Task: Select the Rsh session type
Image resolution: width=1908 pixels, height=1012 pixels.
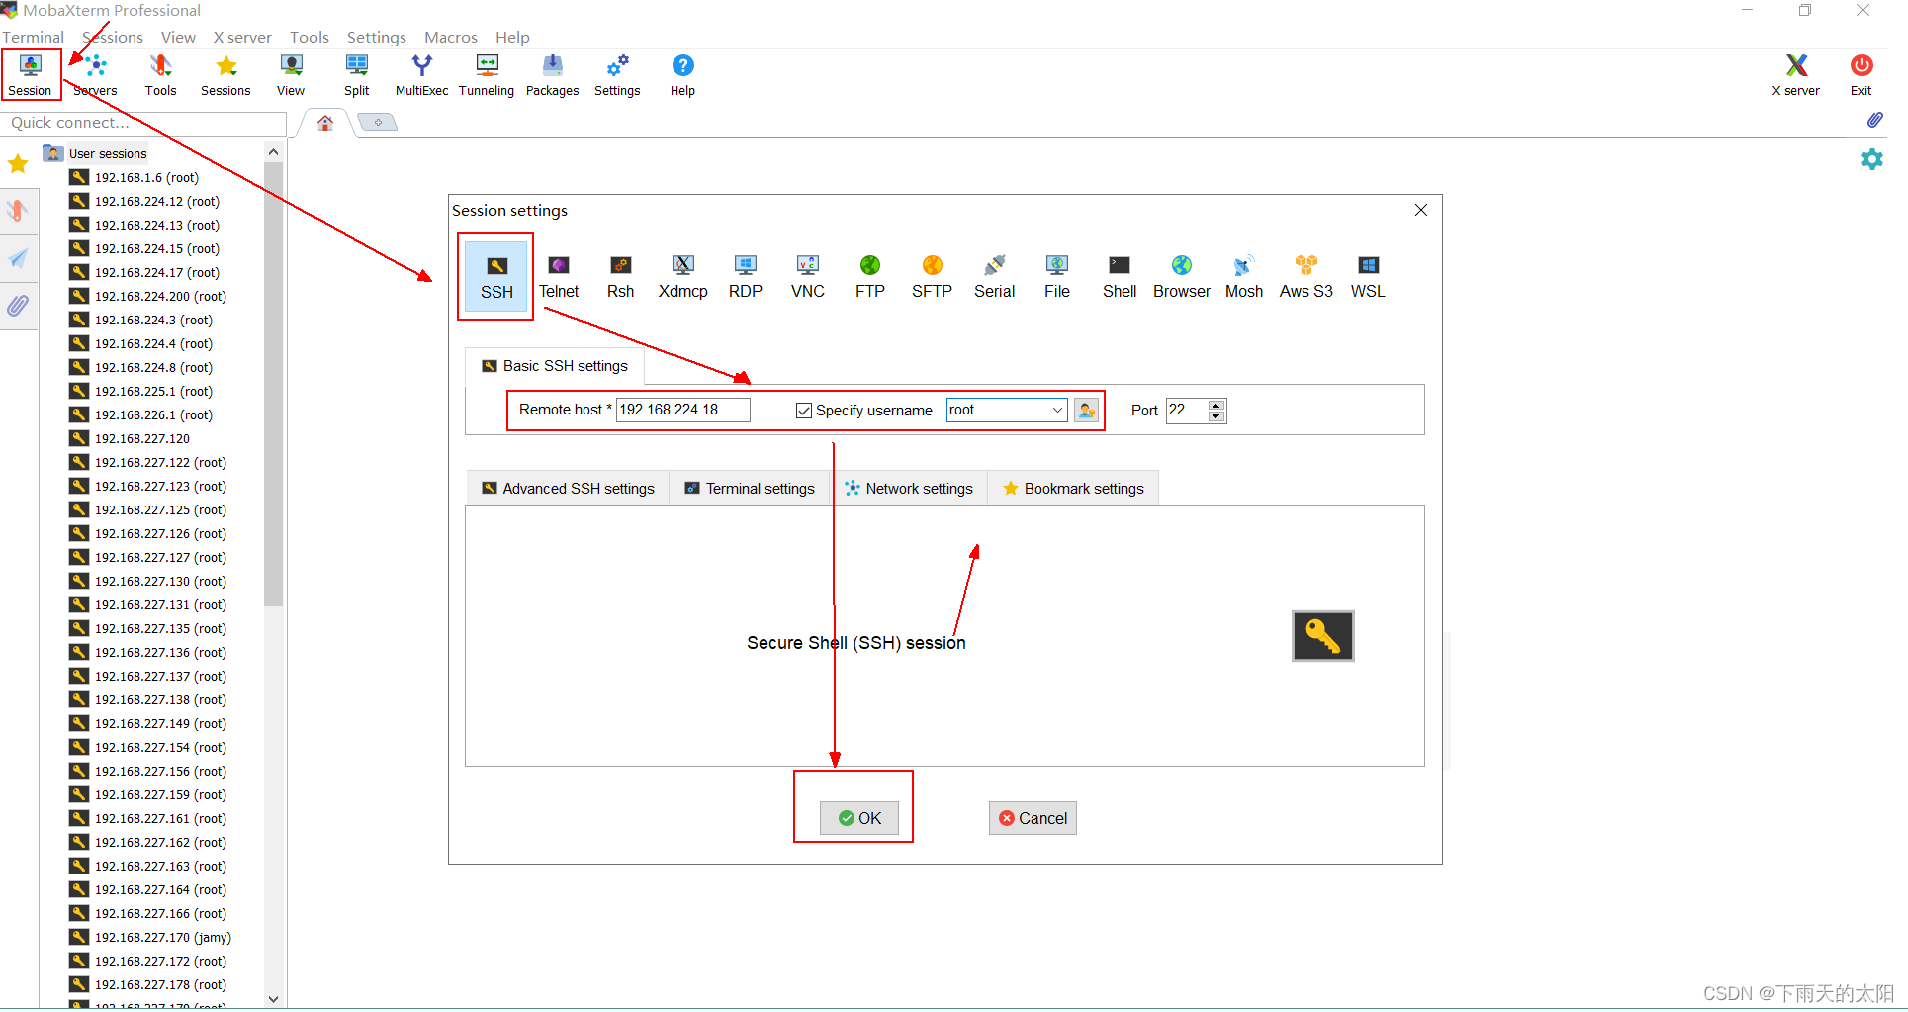Action: click(x=621, y=277)
